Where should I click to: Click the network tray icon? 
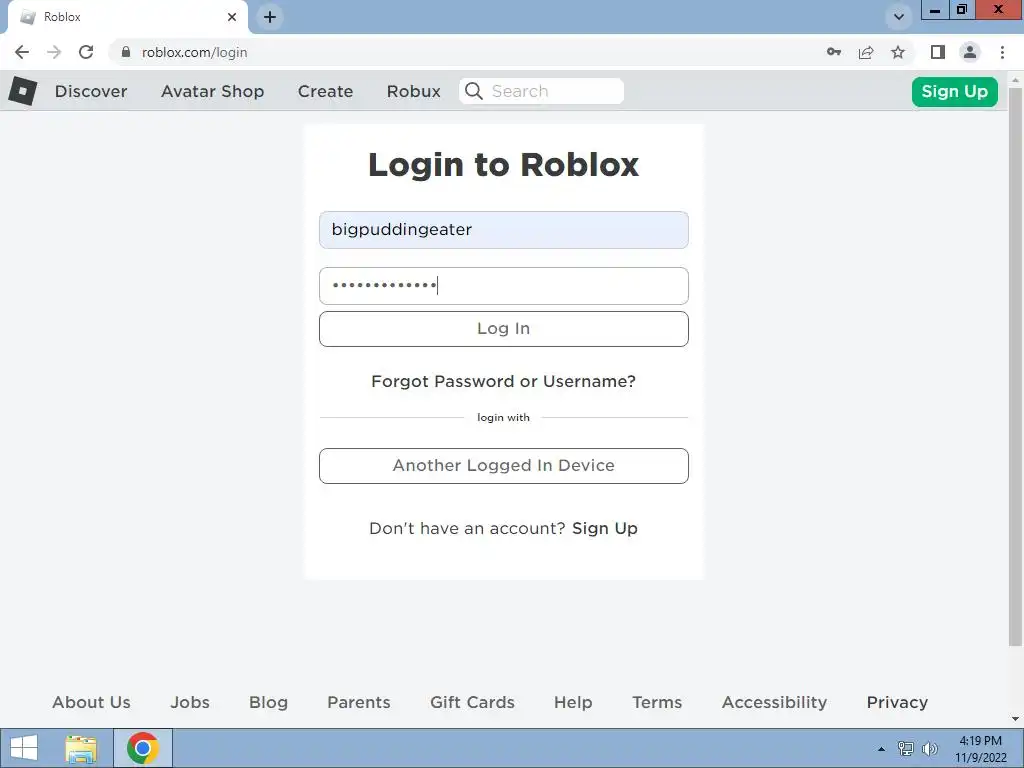tap(905, 748)
